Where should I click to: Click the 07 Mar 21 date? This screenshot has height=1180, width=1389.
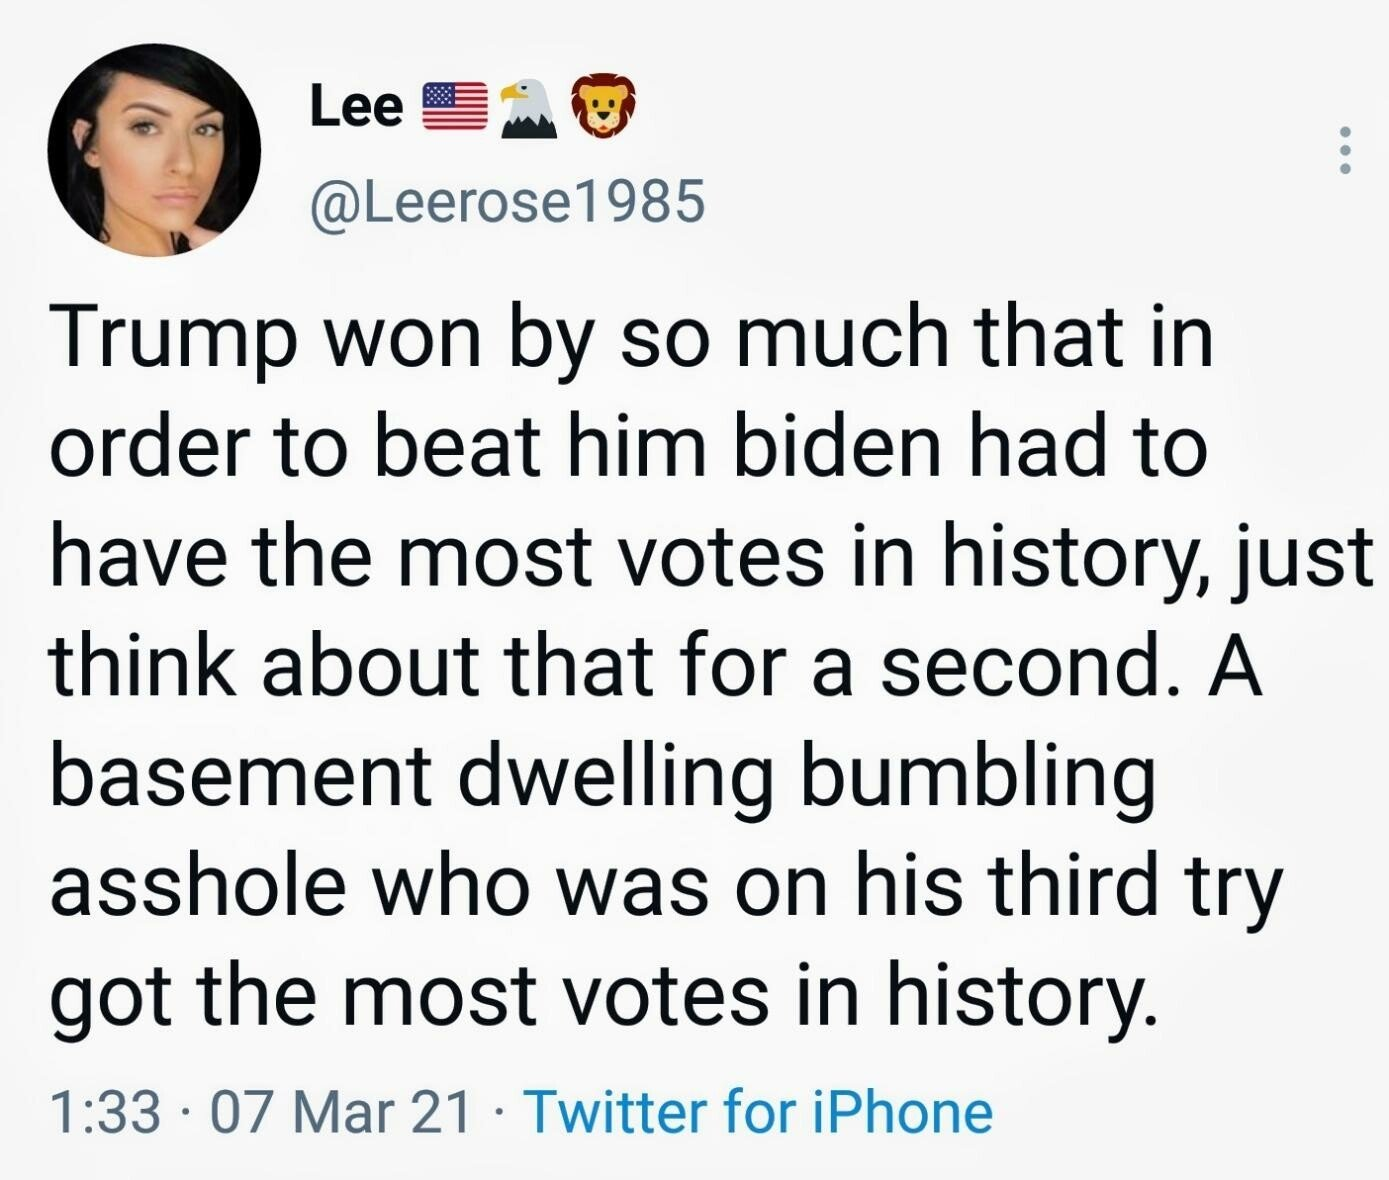336,1112
